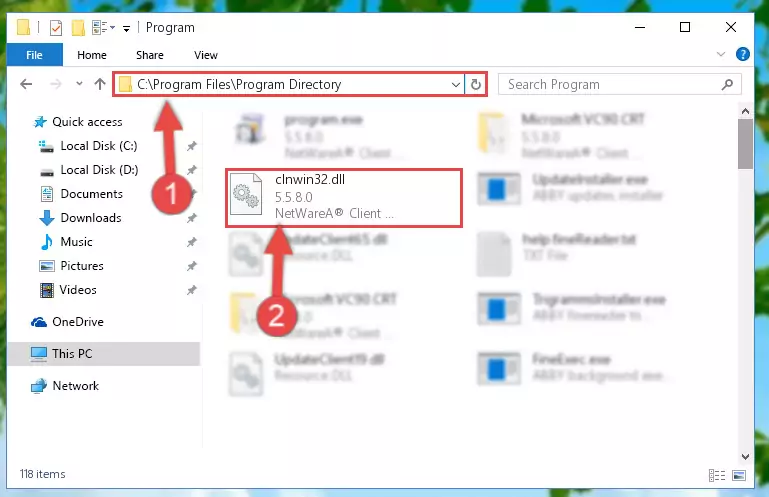
Task: Switch to details view in status bar
Action: point(717,475)
